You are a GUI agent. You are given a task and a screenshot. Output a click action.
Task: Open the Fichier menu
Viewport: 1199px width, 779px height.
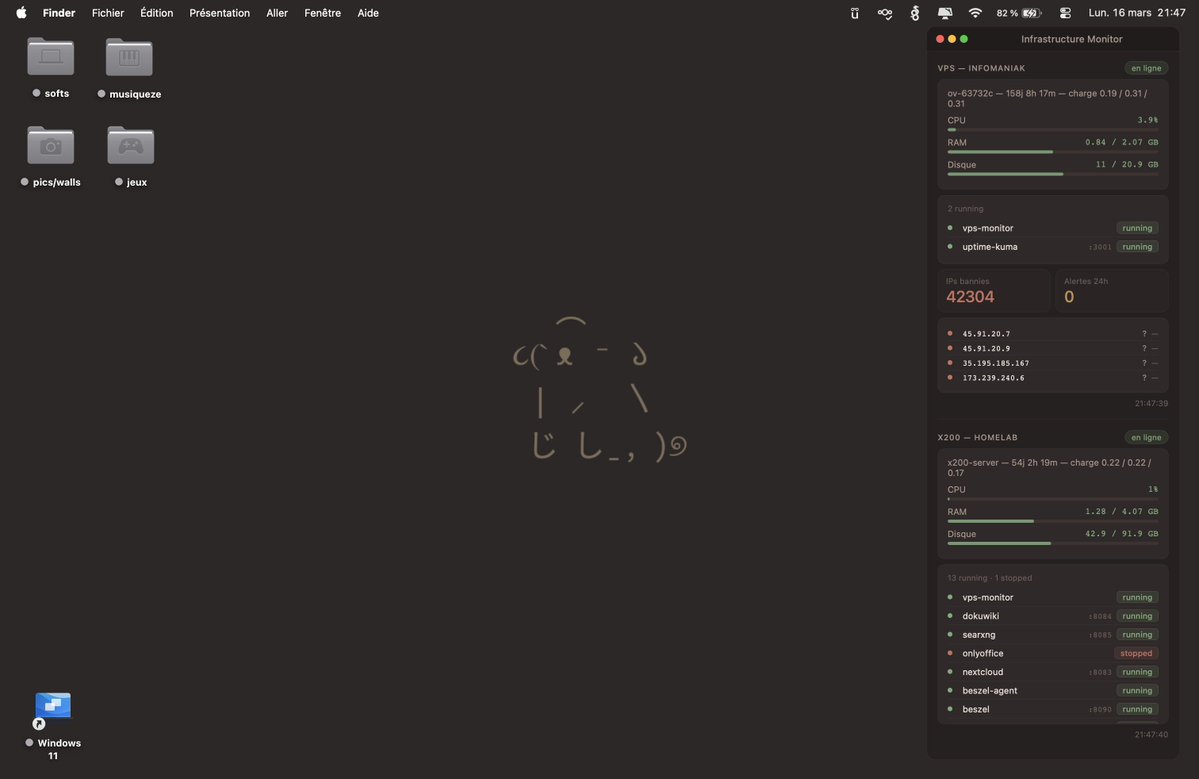pos(108,13)
